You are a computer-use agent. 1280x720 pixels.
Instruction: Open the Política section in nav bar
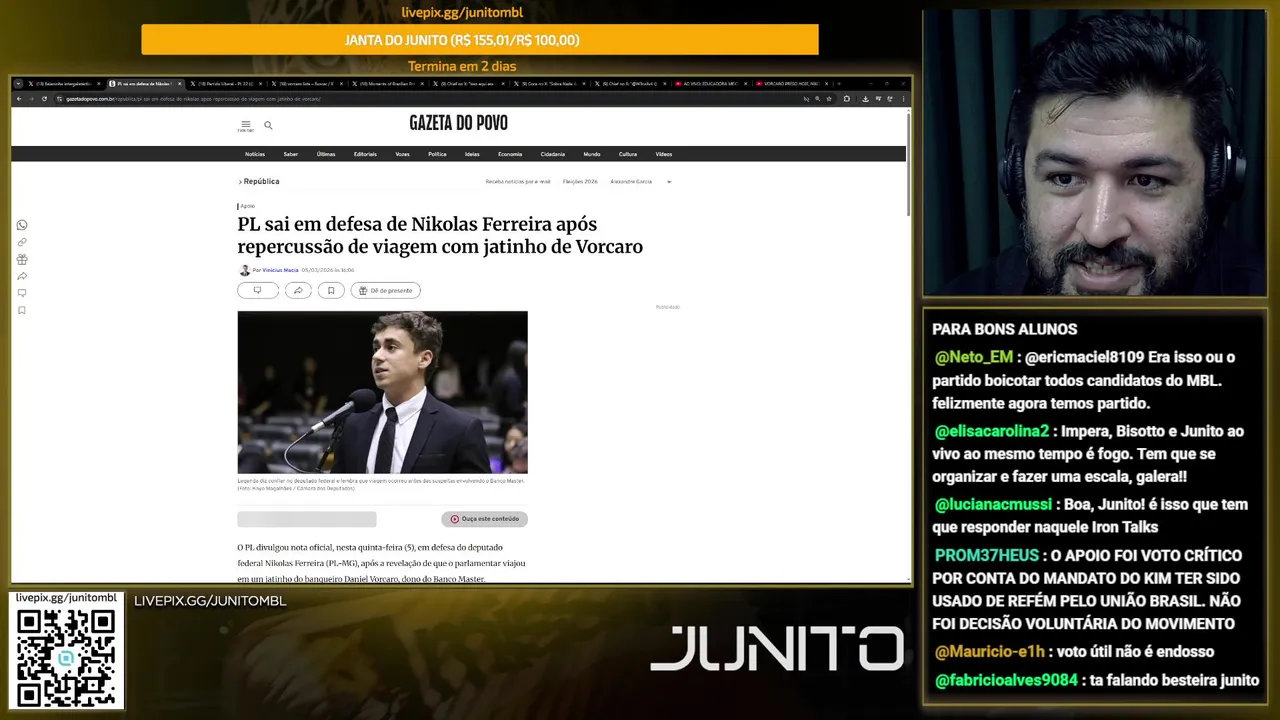coord(437,154)
